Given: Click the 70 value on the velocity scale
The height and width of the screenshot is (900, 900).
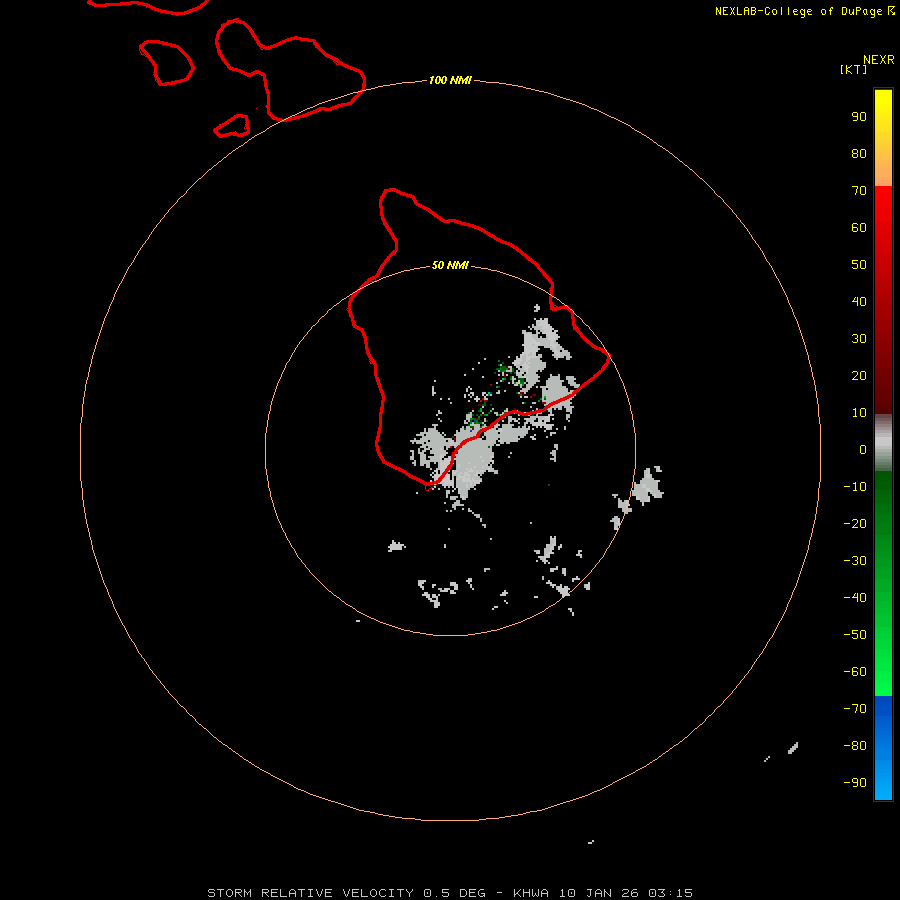Looking at the screenshot, I should pos(859,191).
